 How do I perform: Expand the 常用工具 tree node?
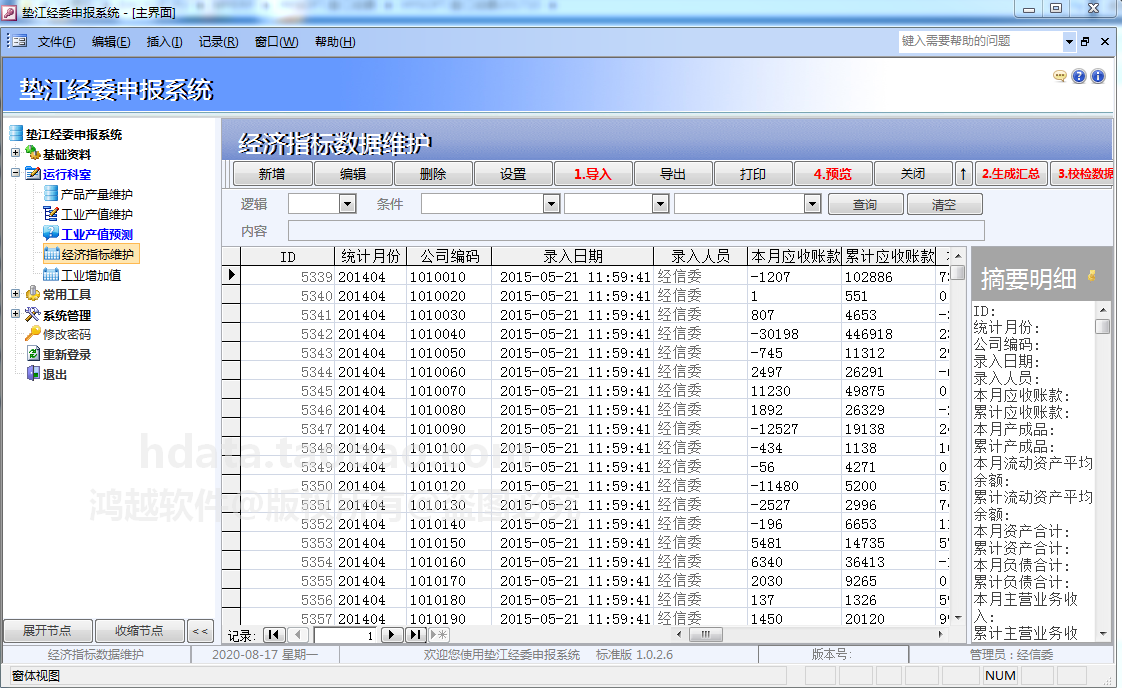(15, 294)
